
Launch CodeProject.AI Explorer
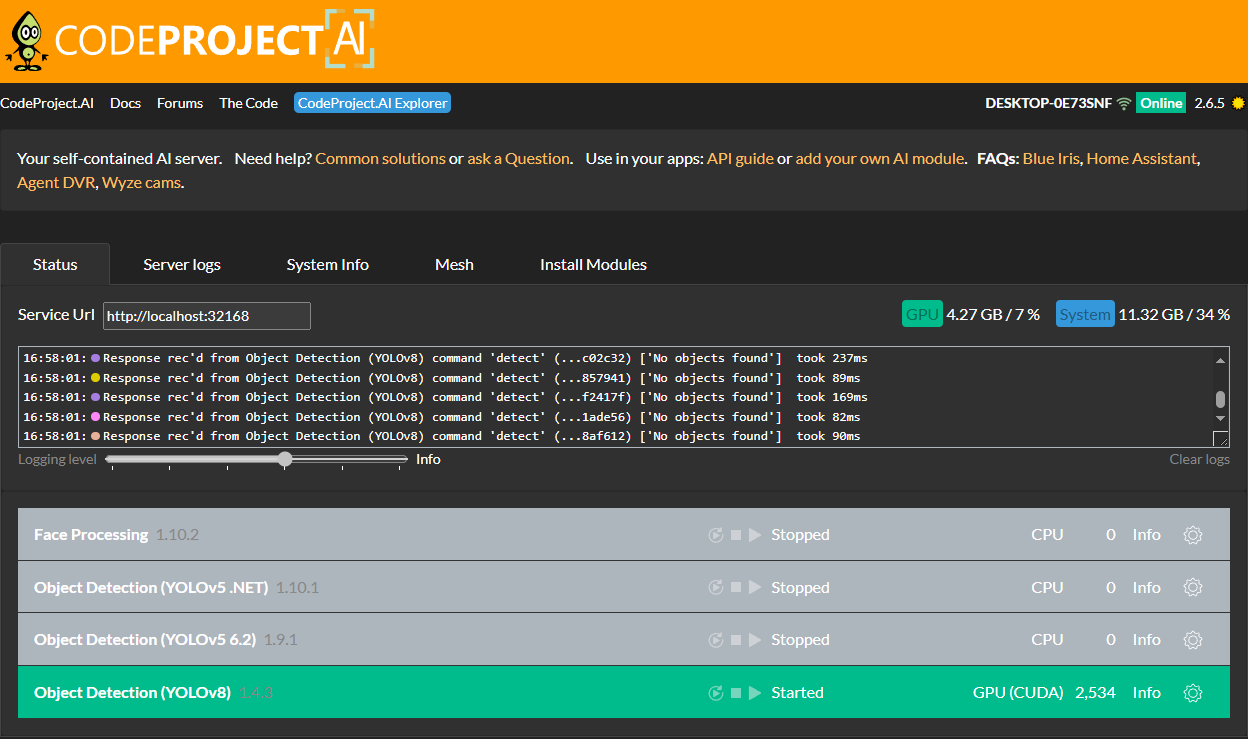(372, 103)
